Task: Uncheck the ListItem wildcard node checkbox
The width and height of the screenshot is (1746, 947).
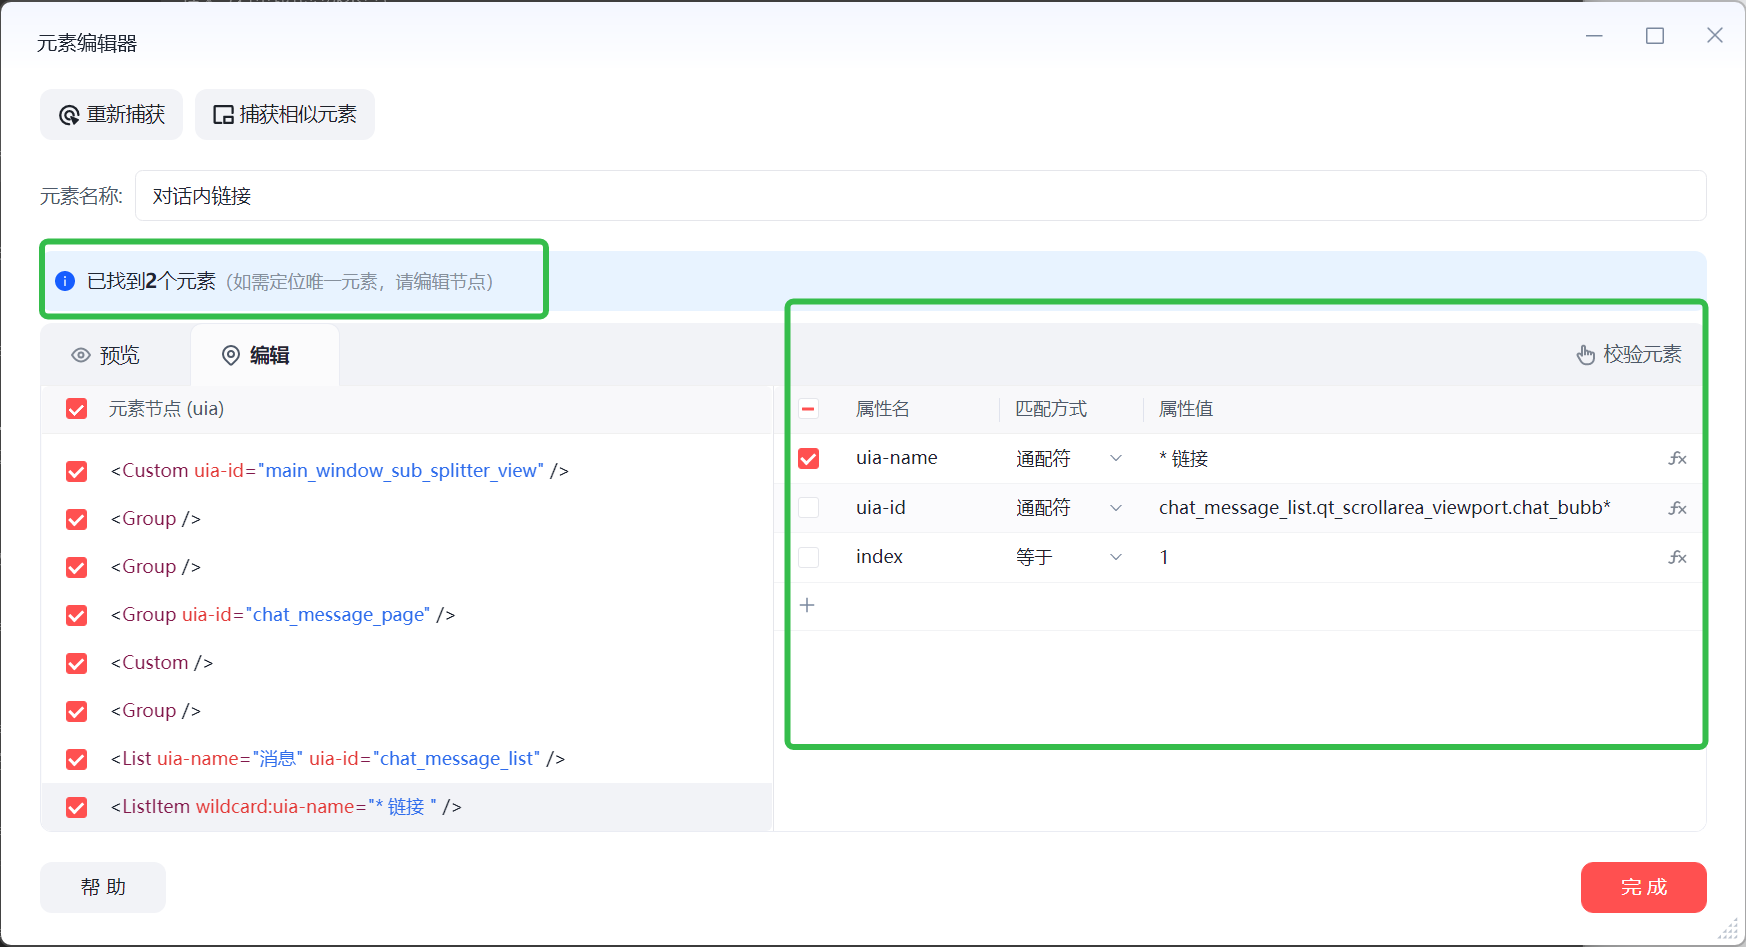Action: pos(76,807)
